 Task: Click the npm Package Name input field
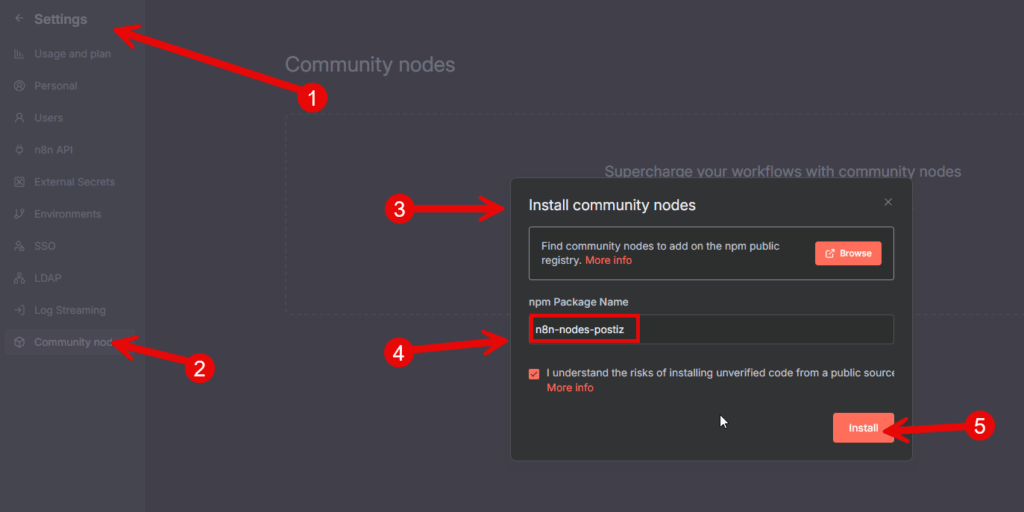(711, 329)
